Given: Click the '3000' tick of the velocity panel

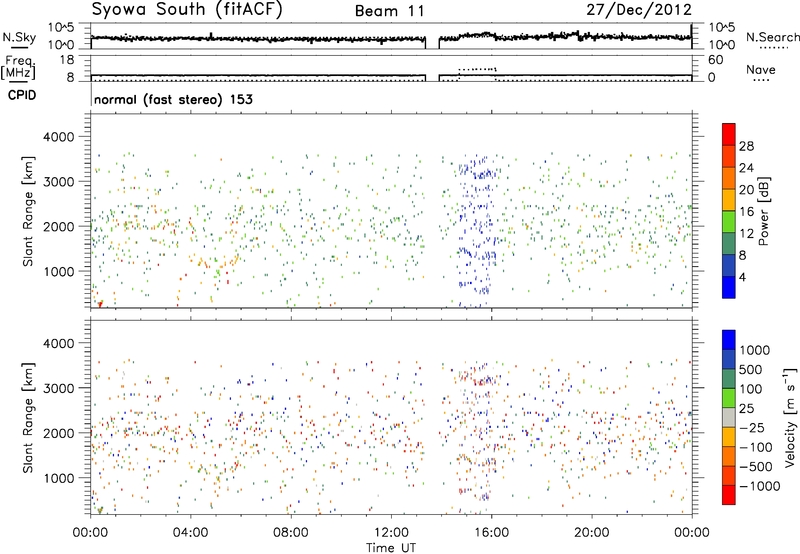Looking at the screenshot, I should pos(58,388).
